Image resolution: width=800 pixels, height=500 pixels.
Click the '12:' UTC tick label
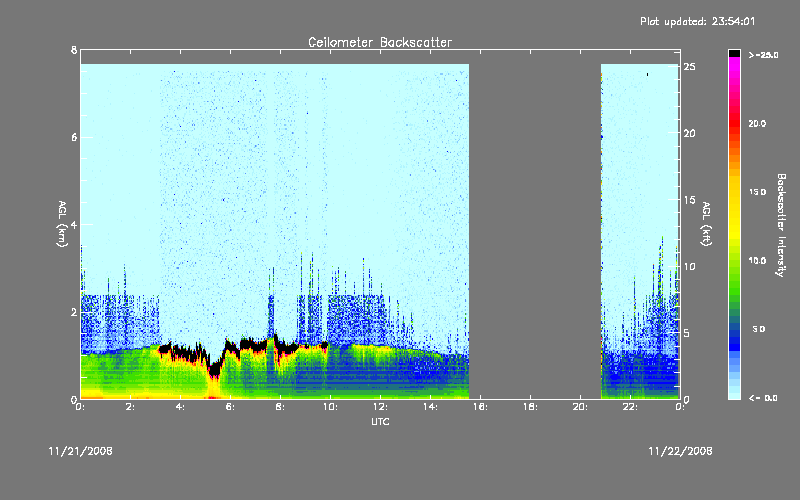381,407
